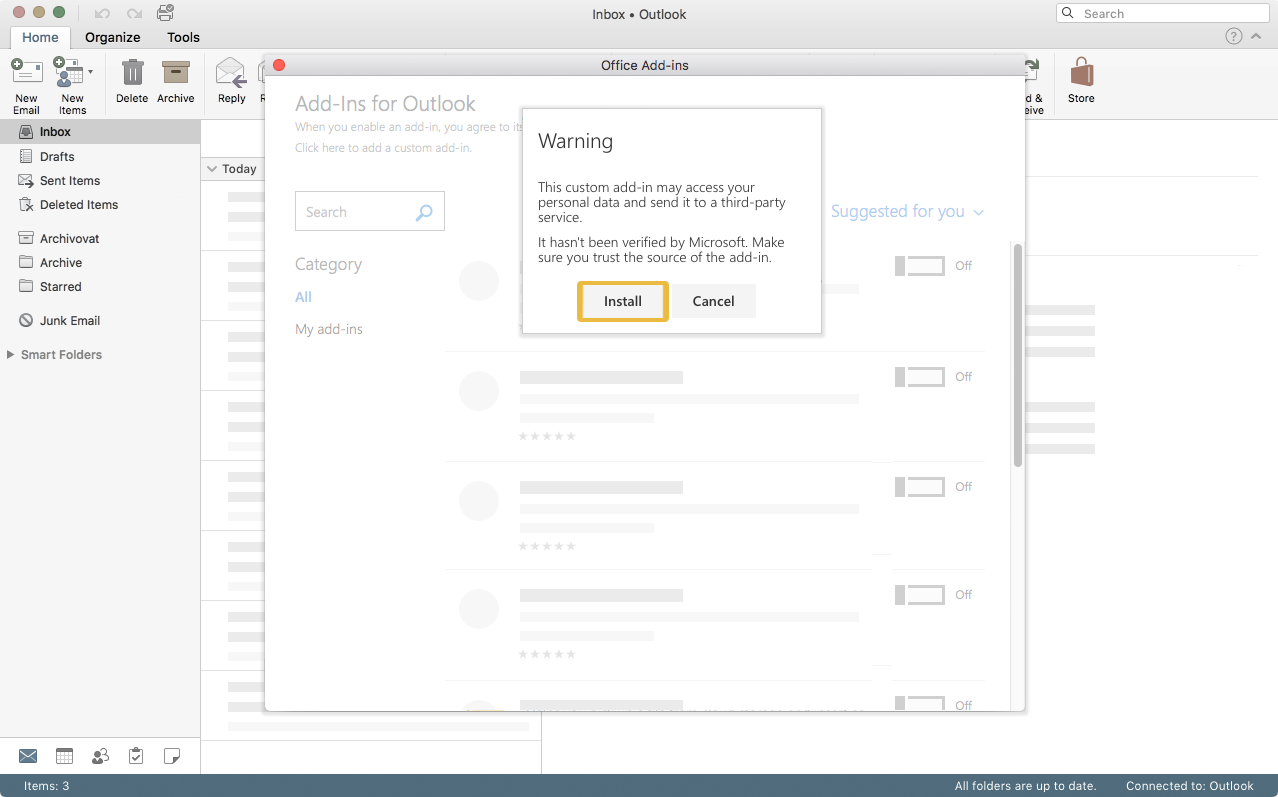Open the Store shopping bag icon
The image size is (1278, 797).
(x=1081, y=72)
